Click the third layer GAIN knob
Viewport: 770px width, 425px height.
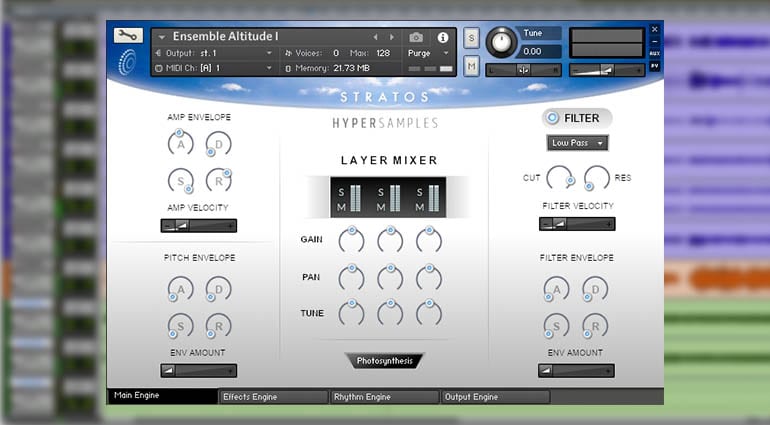tap(429, 240)
